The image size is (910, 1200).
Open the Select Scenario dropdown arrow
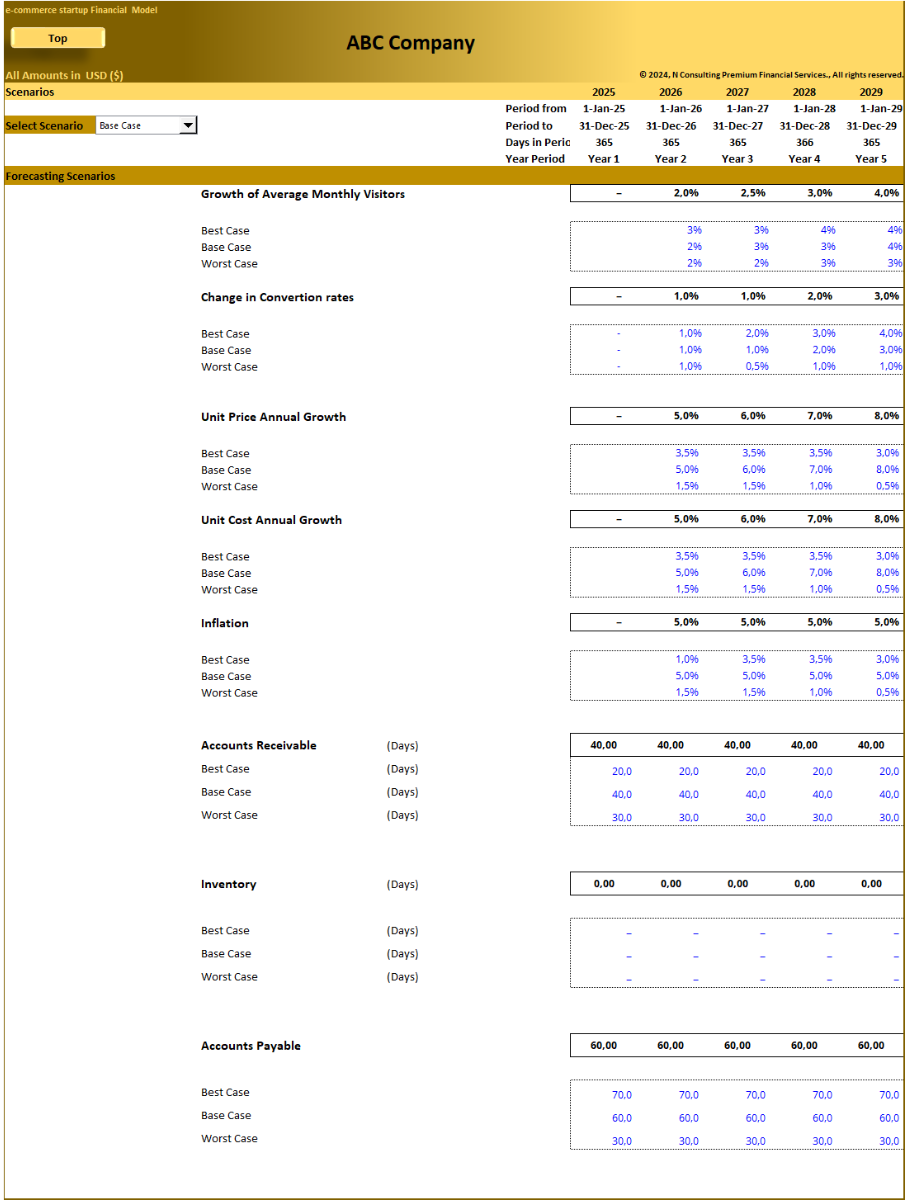click(188, 126)
